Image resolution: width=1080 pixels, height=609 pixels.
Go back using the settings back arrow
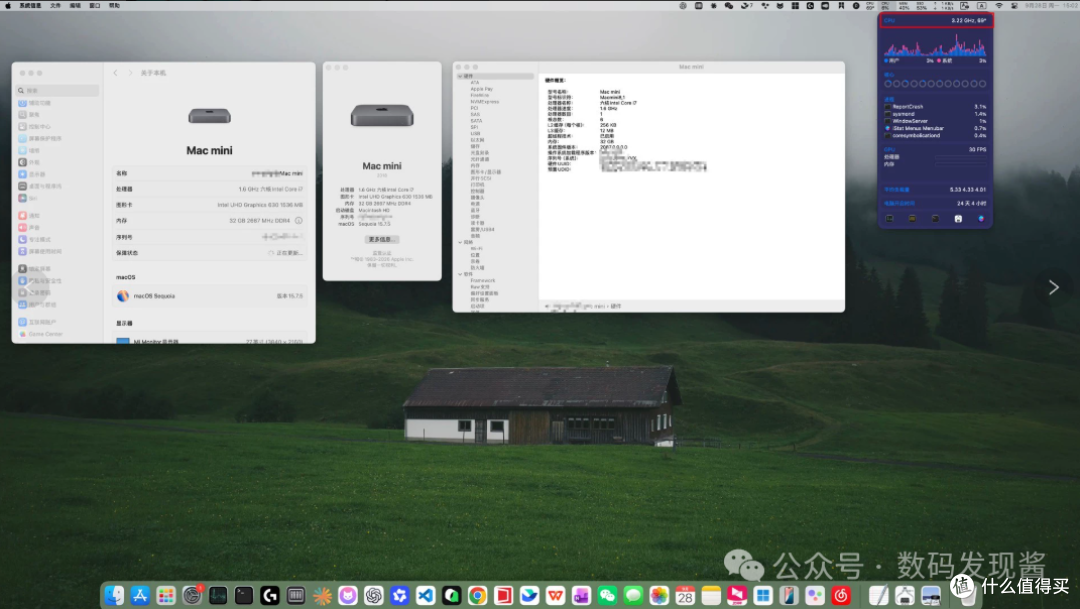(x=115, y=72)
